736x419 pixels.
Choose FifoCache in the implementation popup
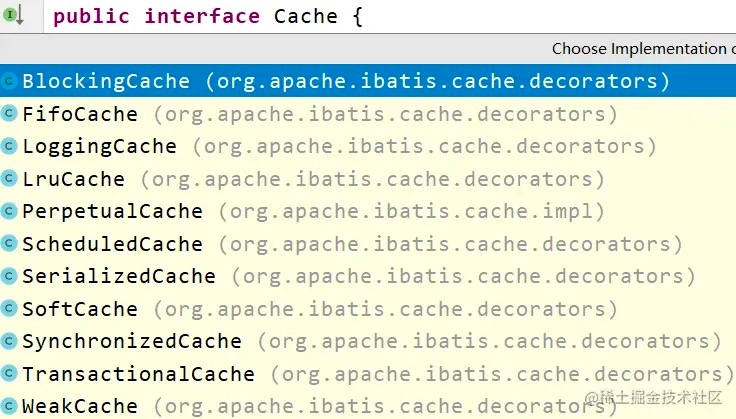(x=80, y=114)
